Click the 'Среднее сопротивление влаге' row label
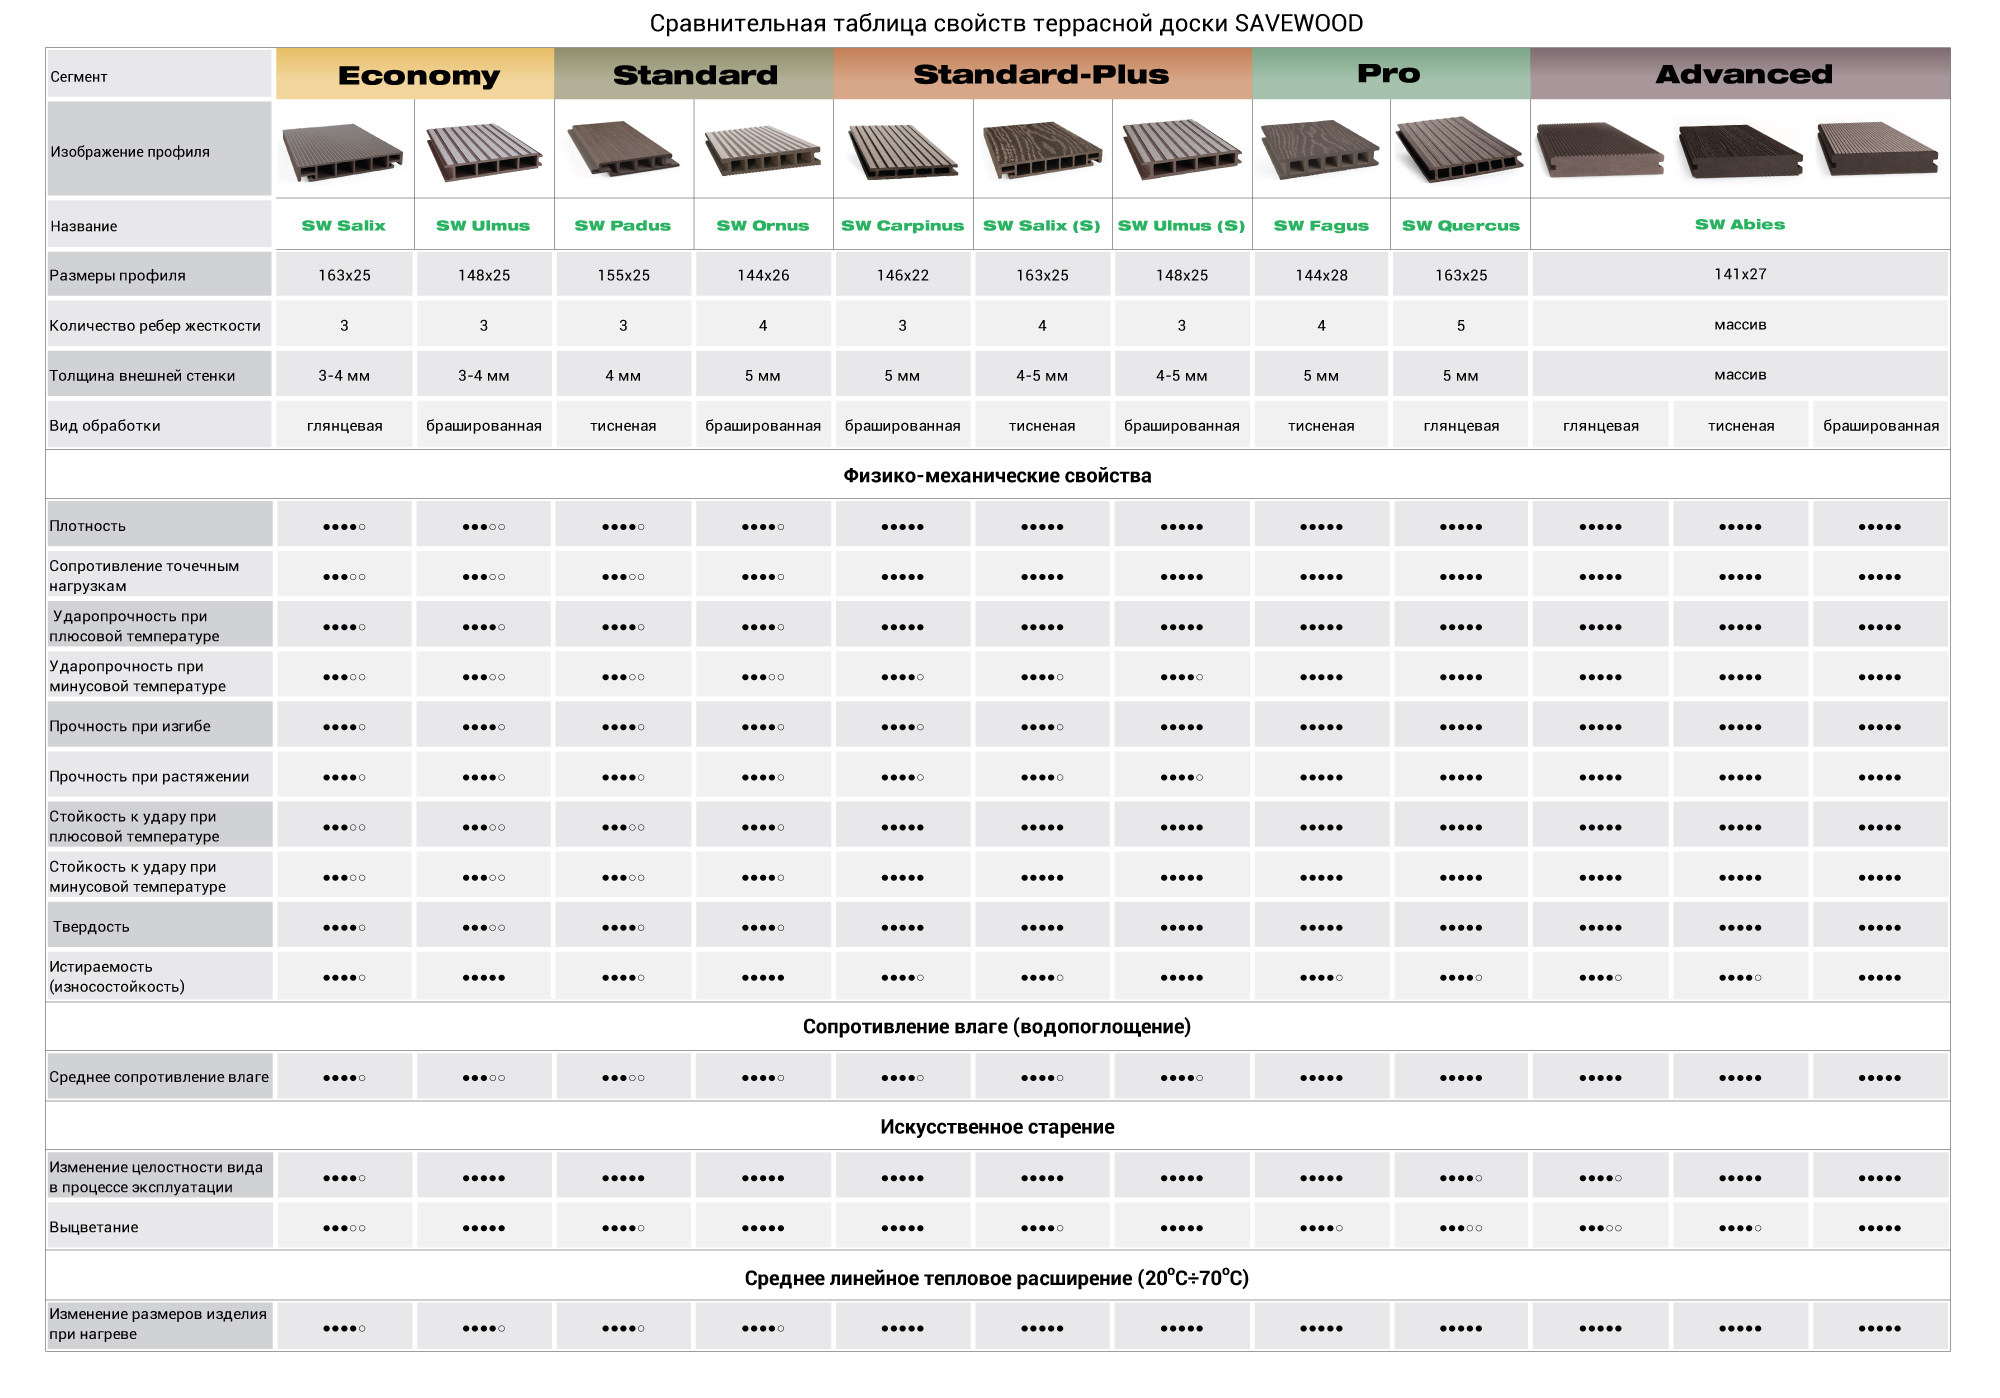The height and width of the screenshot is (1398, 2000). [x=159, y=1077]
